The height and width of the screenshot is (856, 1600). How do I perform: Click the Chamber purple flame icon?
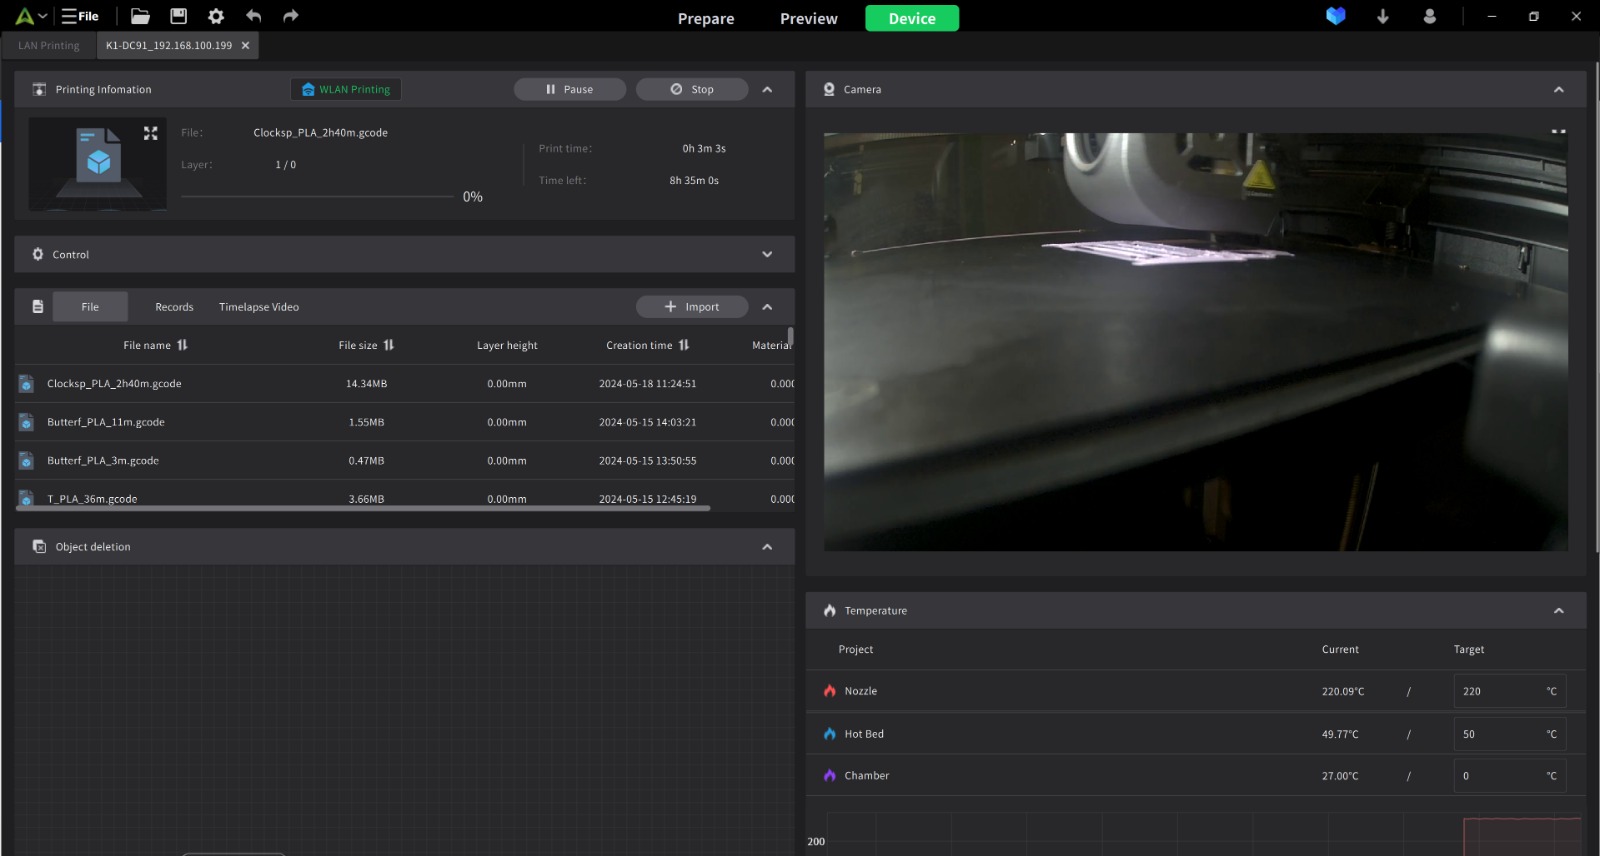point(830,776)
